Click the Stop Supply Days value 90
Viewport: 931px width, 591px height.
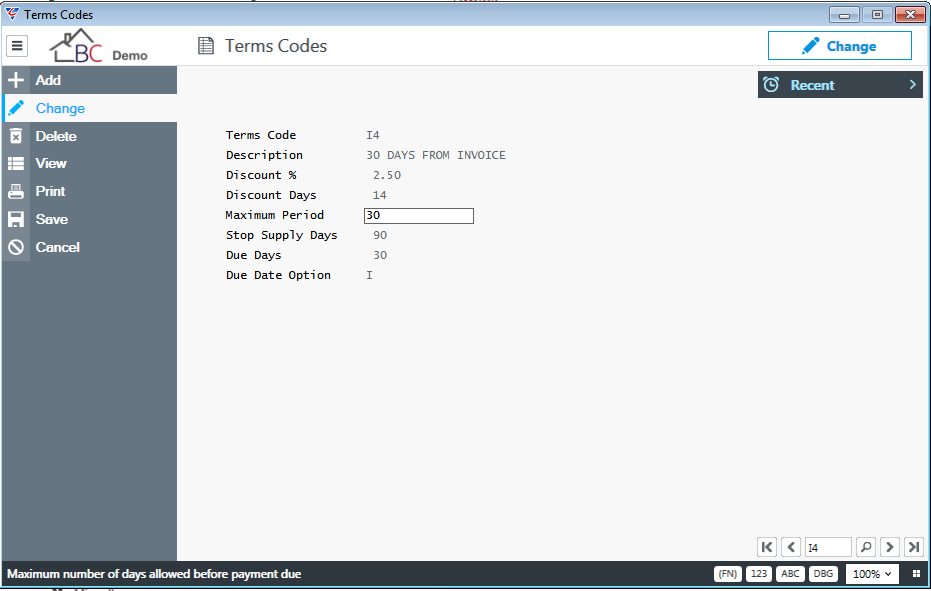[380, 235]
